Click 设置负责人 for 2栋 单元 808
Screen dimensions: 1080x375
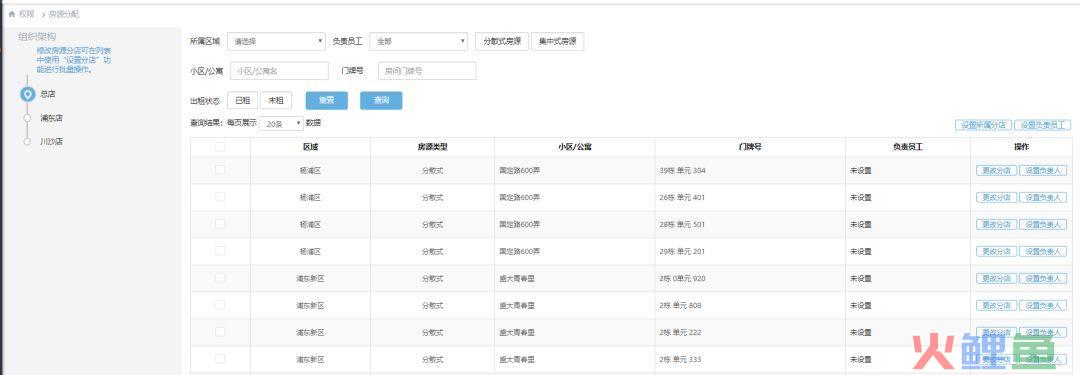pyautogui.click(x=1043, y=305)
